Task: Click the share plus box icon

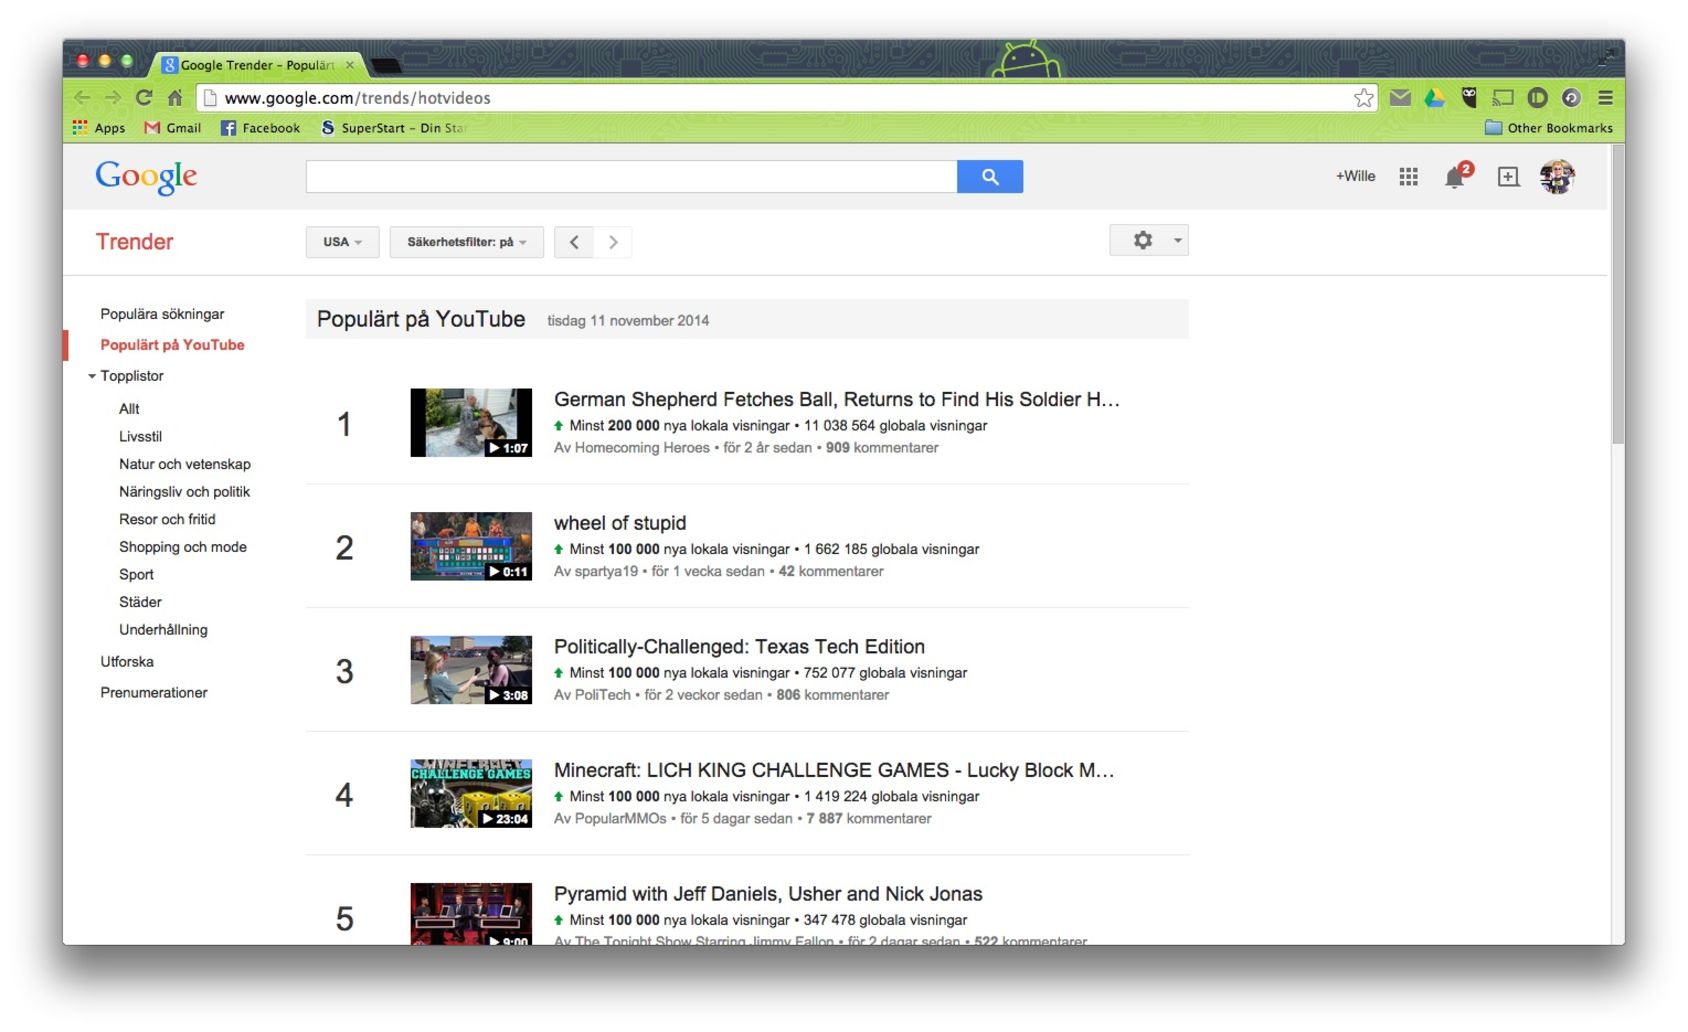Action: pyautogui.click(x=1508, y=177)
